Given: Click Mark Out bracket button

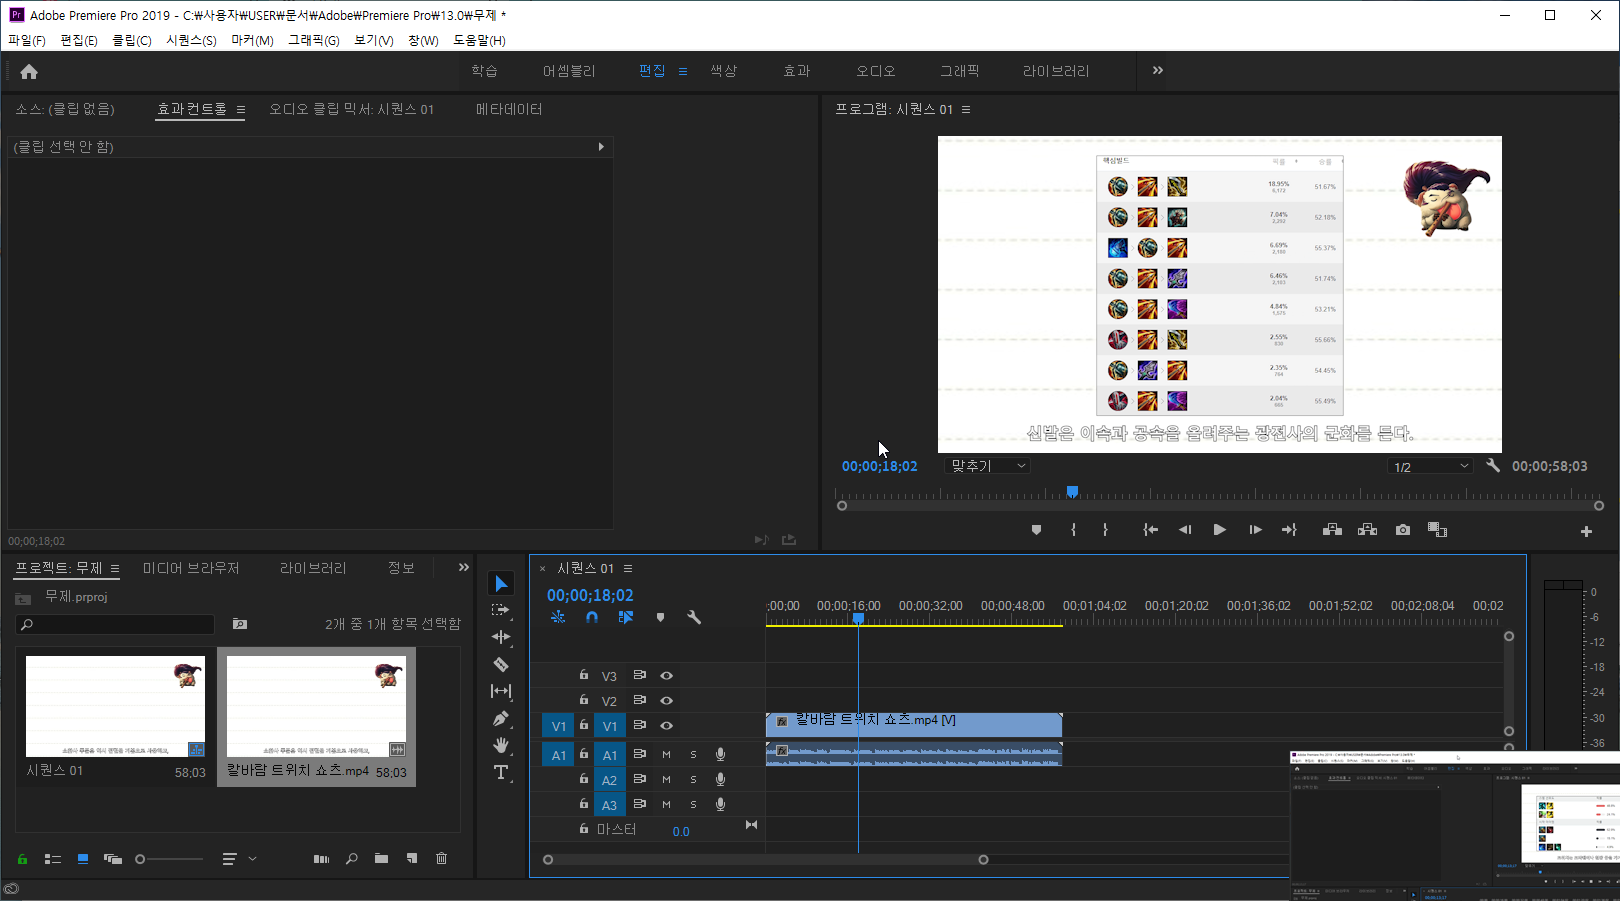Looking at the screenshot, I should (x=1105, y=530).
